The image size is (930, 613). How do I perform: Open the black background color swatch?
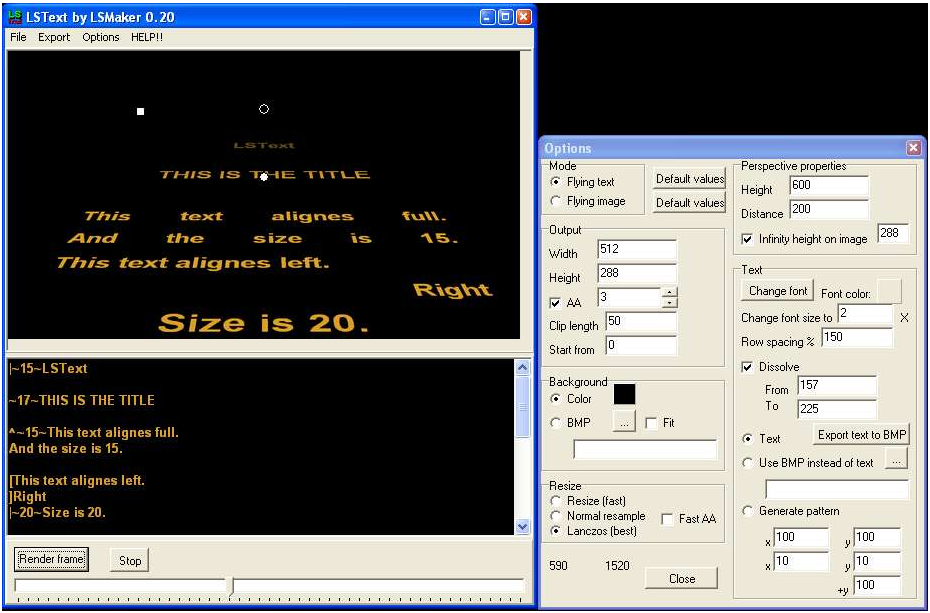(x=624, y=394)
